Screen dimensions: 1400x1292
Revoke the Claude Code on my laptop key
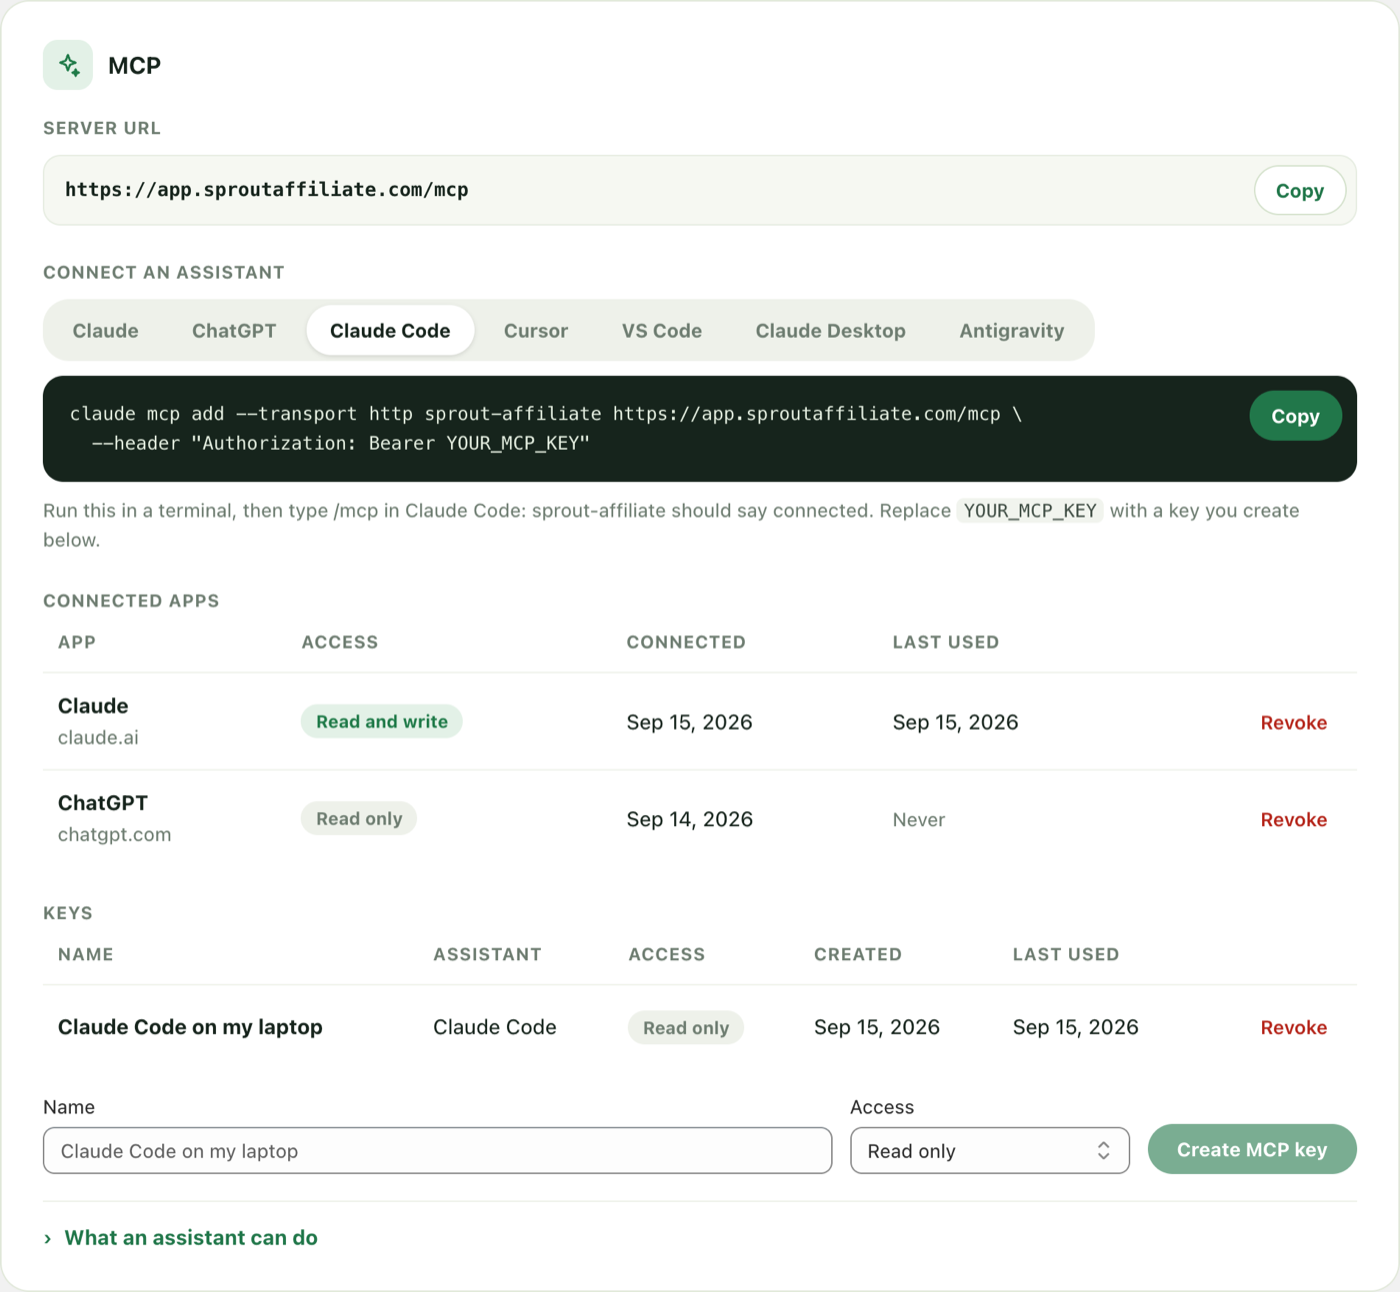pyautogui.click(x=1293, y=1028)
